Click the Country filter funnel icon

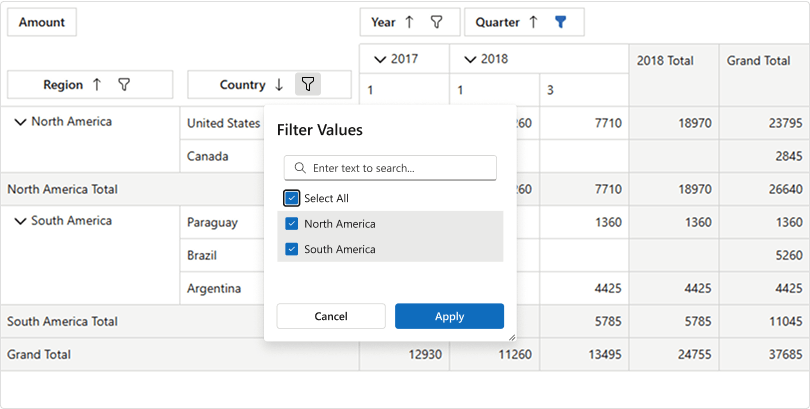[x=309, y=85]
